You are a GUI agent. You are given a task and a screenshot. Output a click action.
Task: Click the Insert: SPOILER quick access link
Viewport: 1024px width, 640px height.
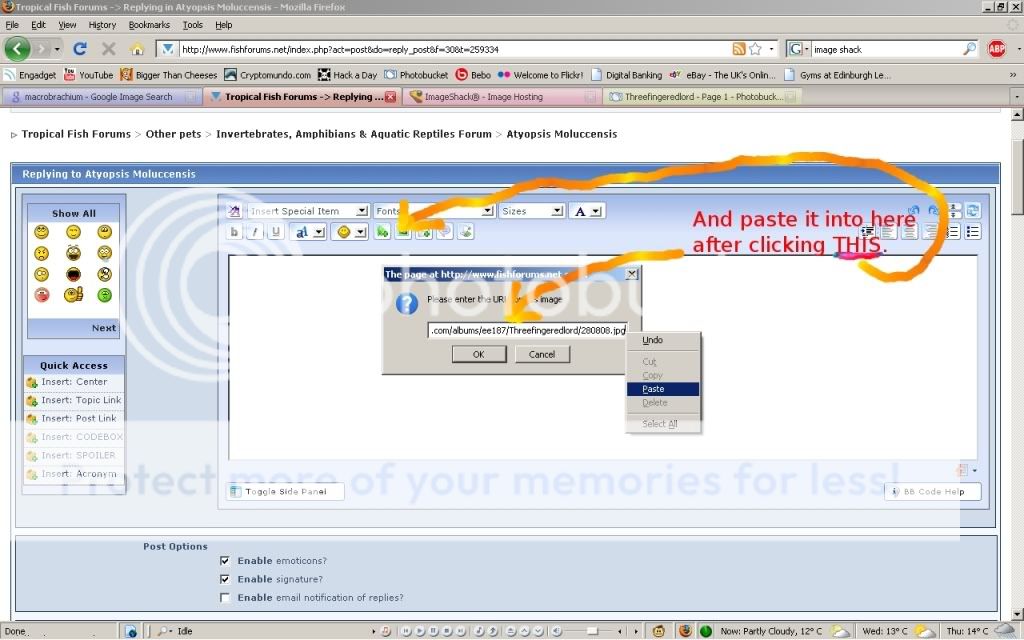[78, 455]
